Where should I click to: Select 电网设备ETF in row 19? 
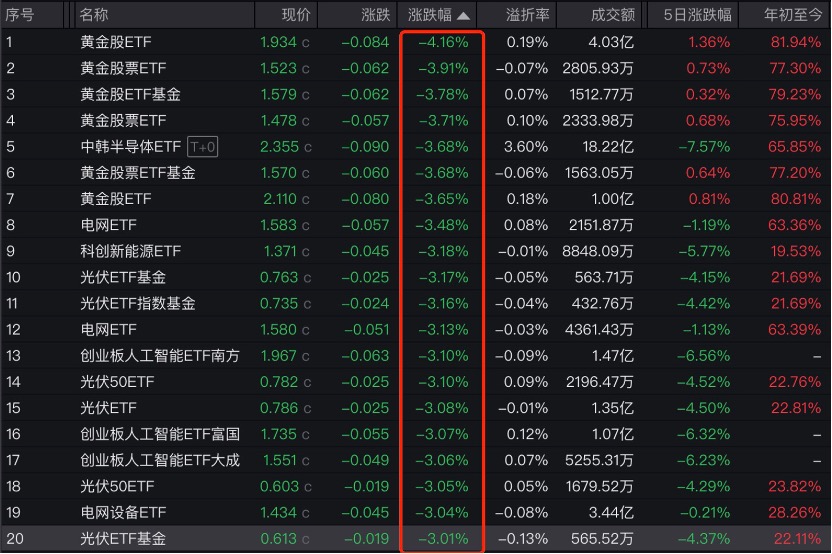coord(124,513)
